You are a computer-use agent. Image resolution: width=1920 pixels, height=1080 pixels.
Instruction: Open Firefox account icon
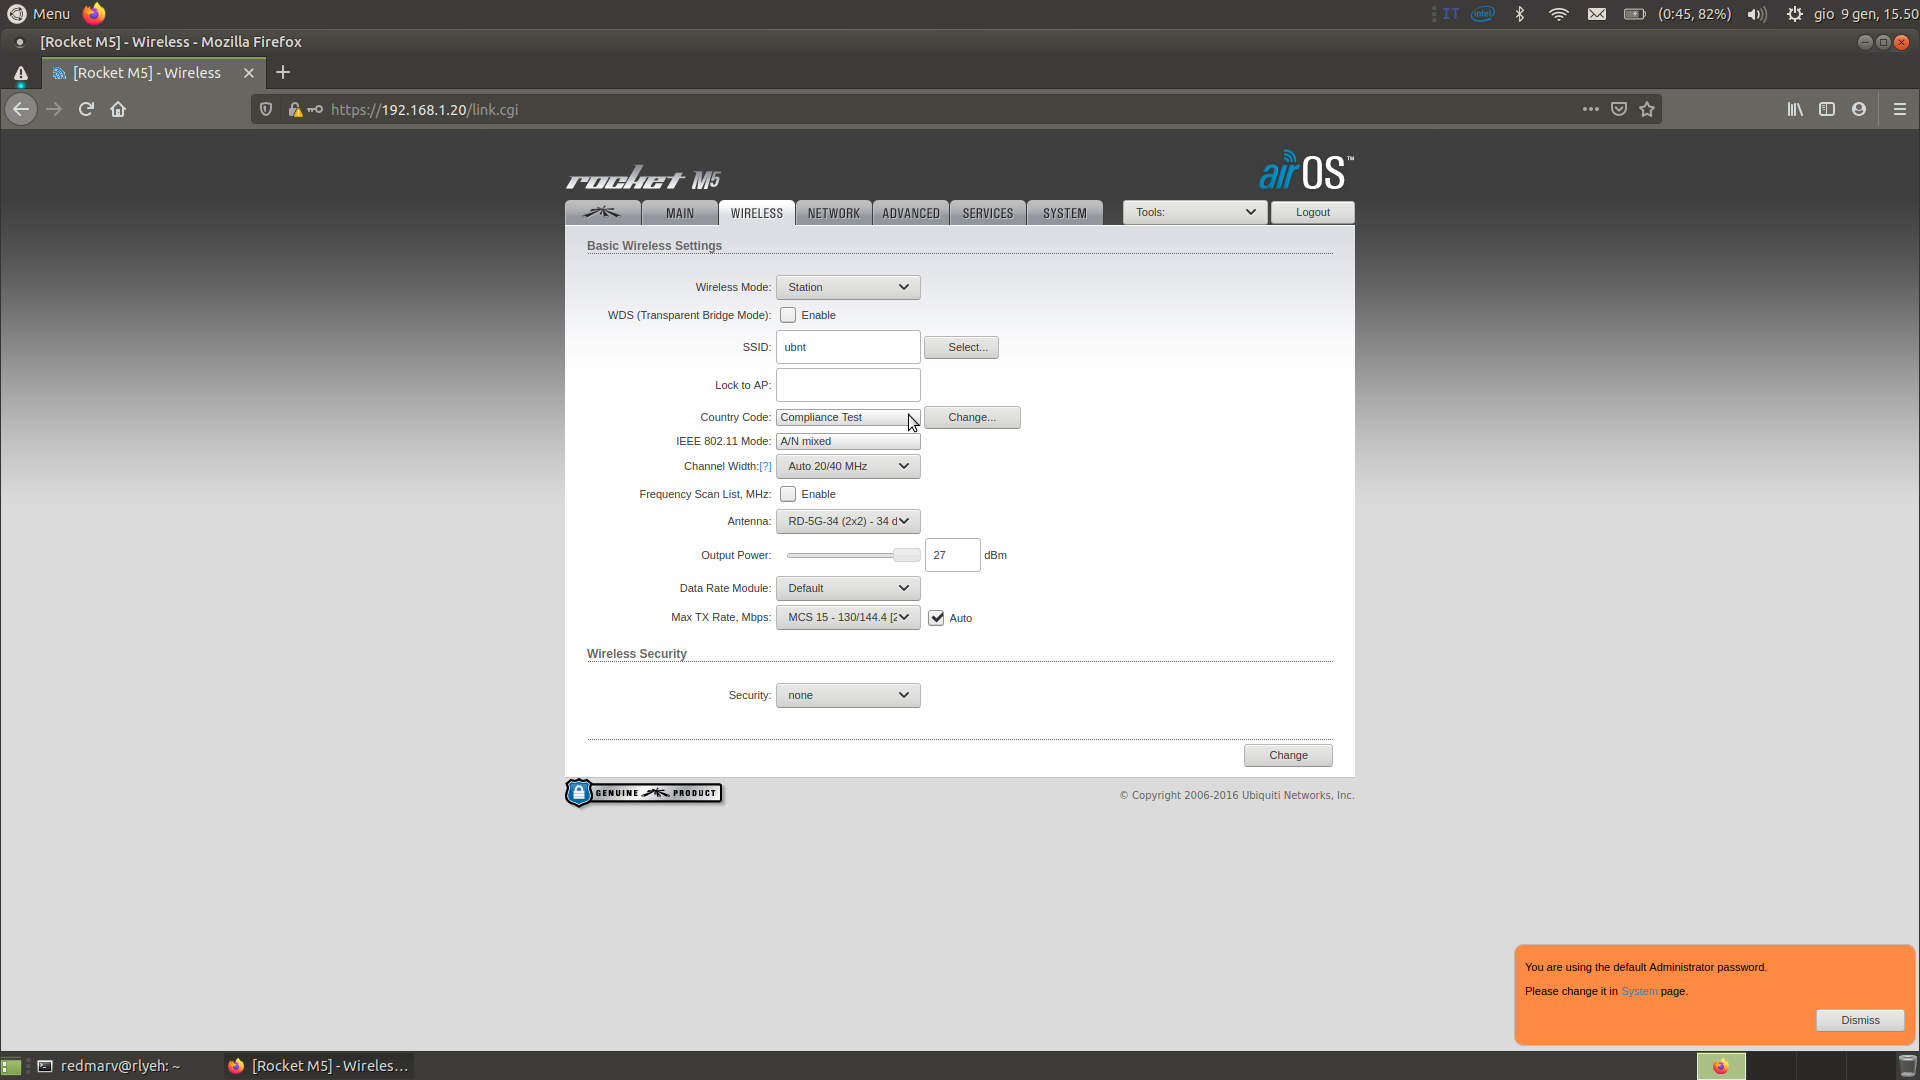(1859, 109)
